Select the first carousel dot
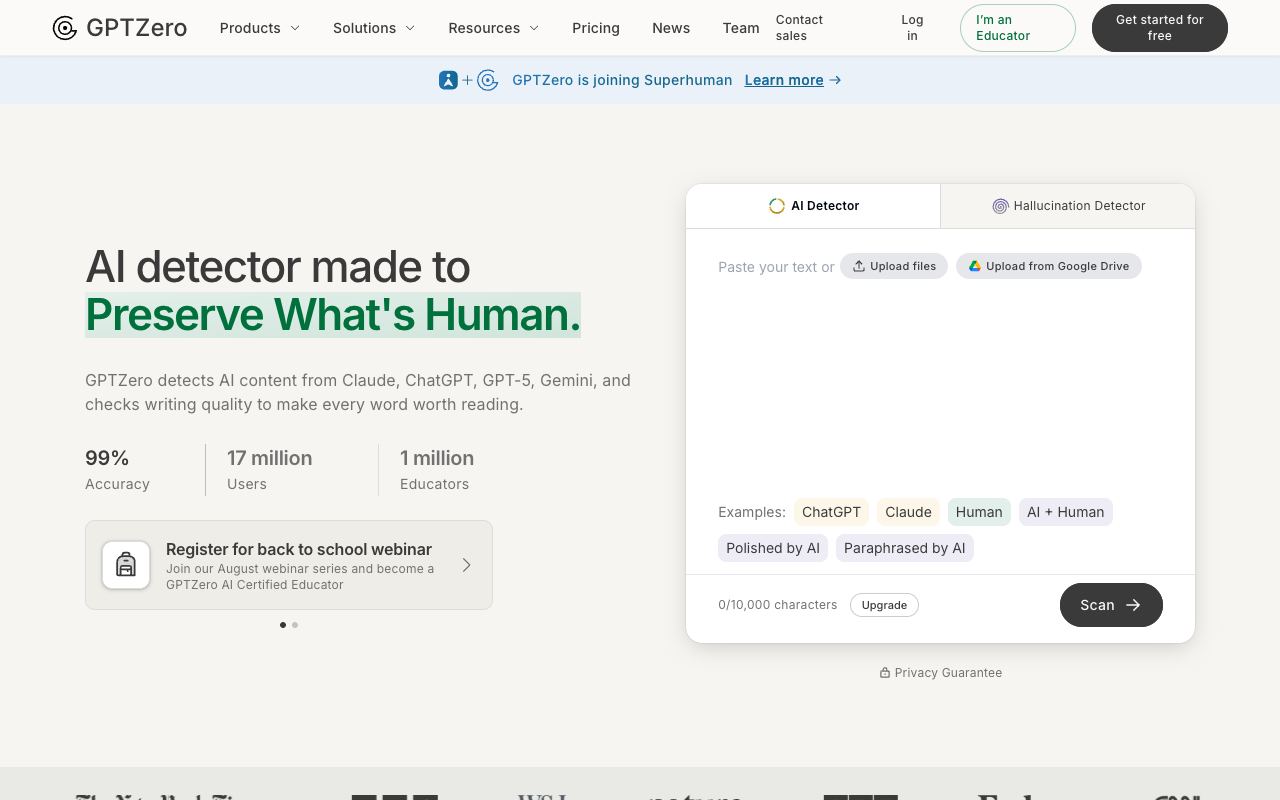The width and height of the screenshot is (1280, 800). [x=283, y=625]
